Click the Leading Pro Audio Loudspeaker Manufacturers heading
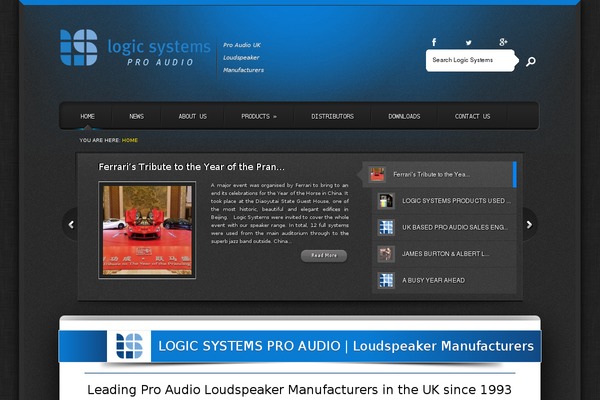This screenshot has width=600, height=400. point(299,390)
